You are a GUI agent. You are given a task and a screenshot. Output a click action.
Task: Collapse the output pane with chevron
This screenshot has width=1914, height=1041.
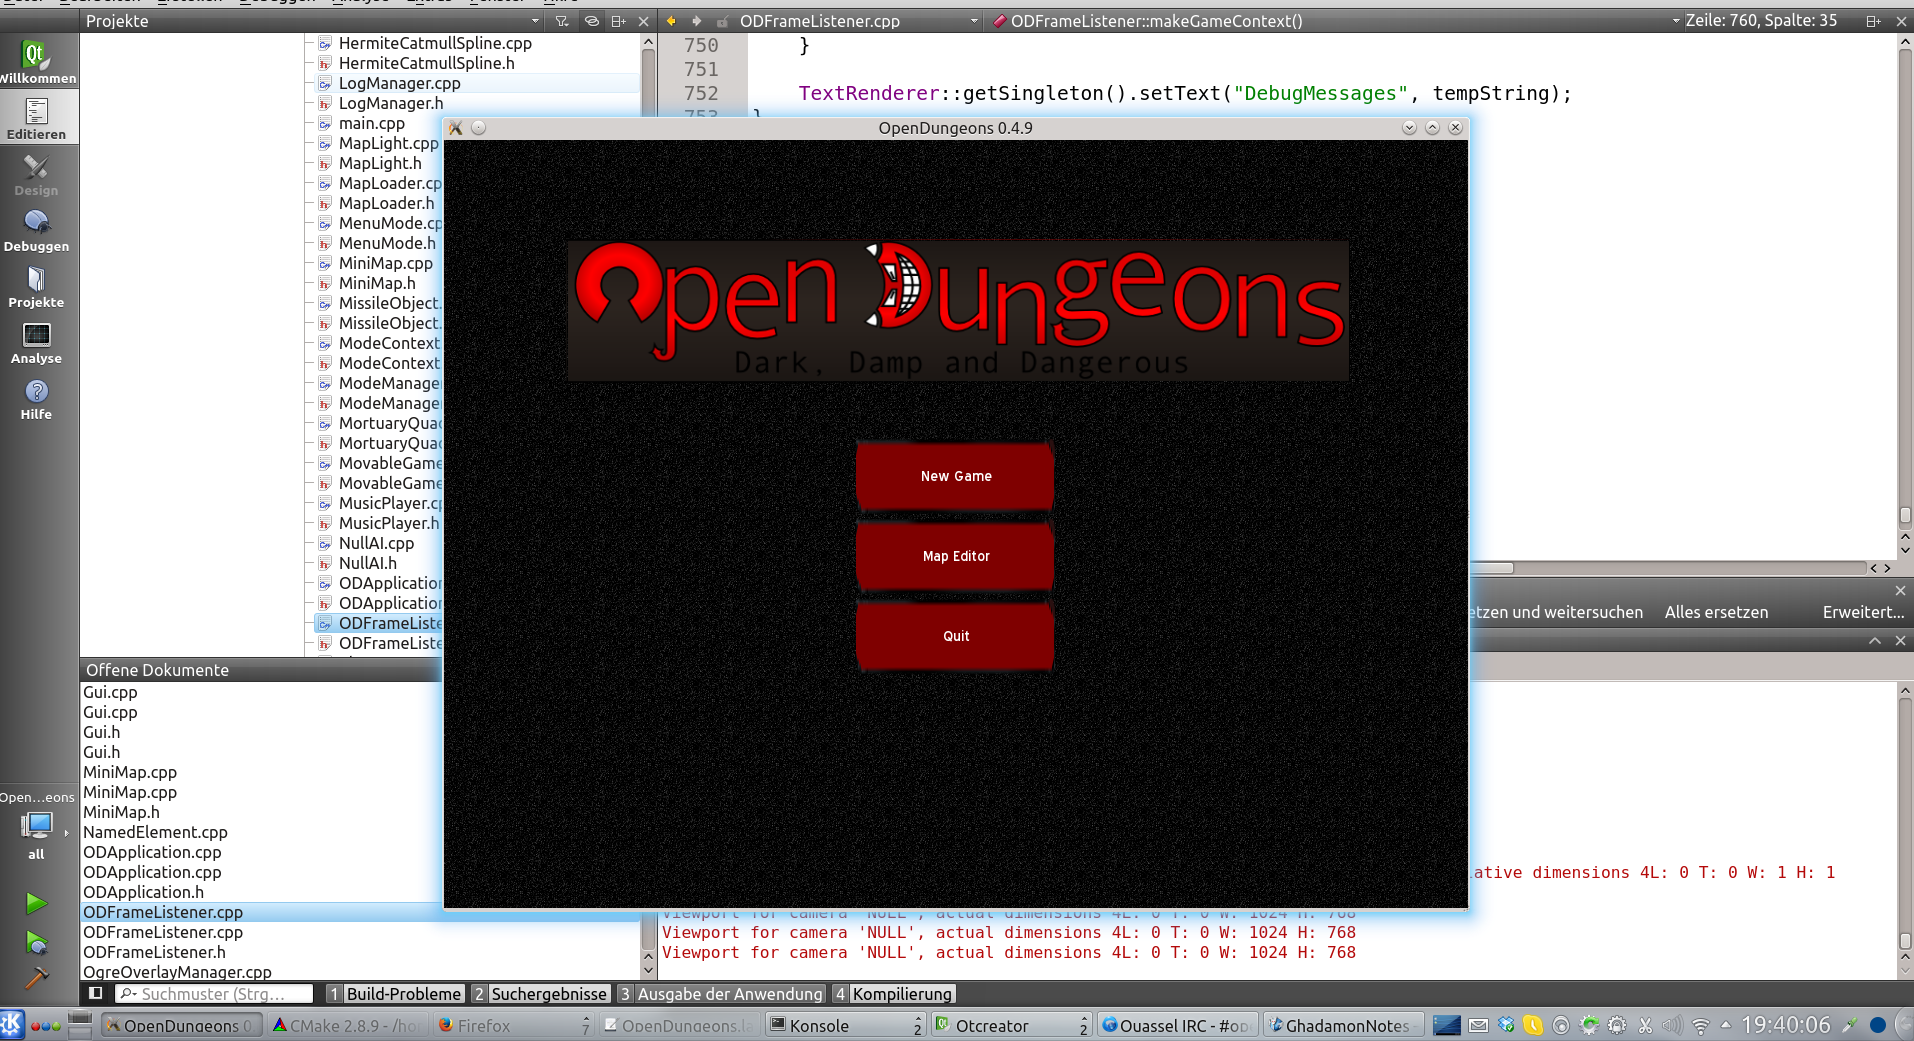pyautogui.click(x=1875, y=640)
